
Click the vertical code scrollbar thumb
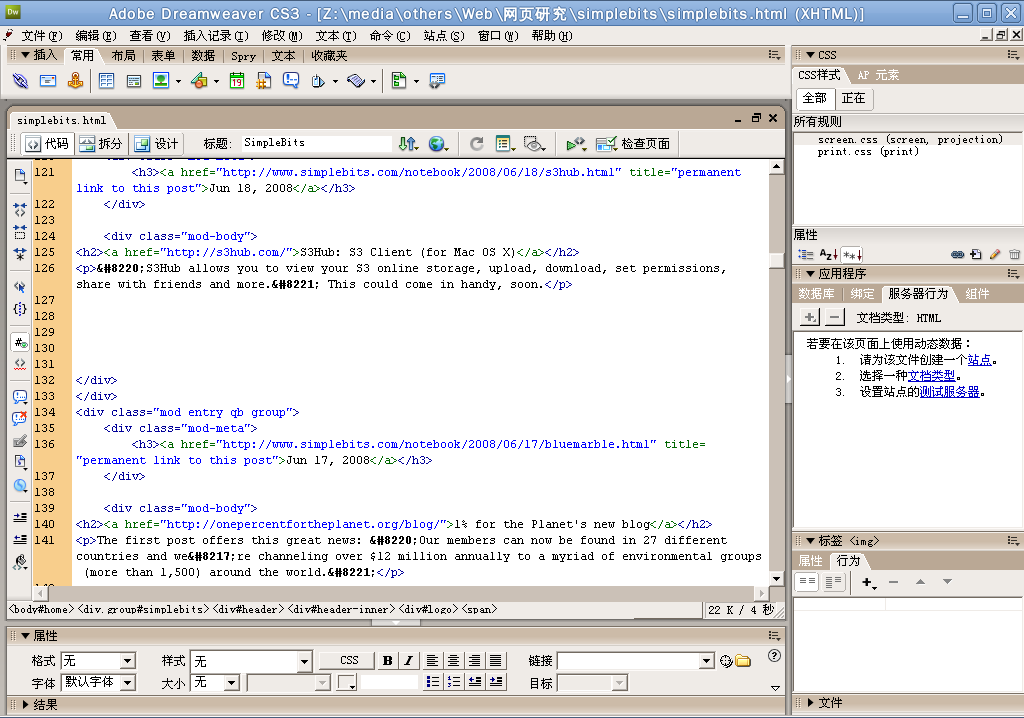[776, 261]
